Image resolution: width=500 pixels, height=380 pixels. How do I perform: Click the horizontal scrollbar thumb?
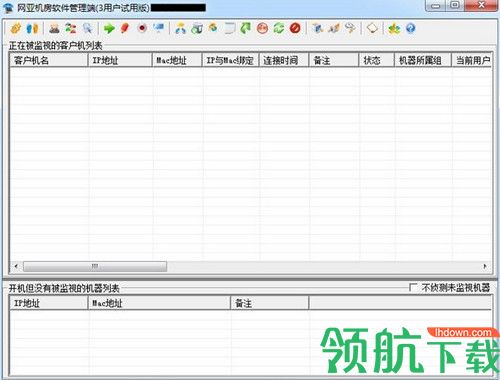[95, 266]
